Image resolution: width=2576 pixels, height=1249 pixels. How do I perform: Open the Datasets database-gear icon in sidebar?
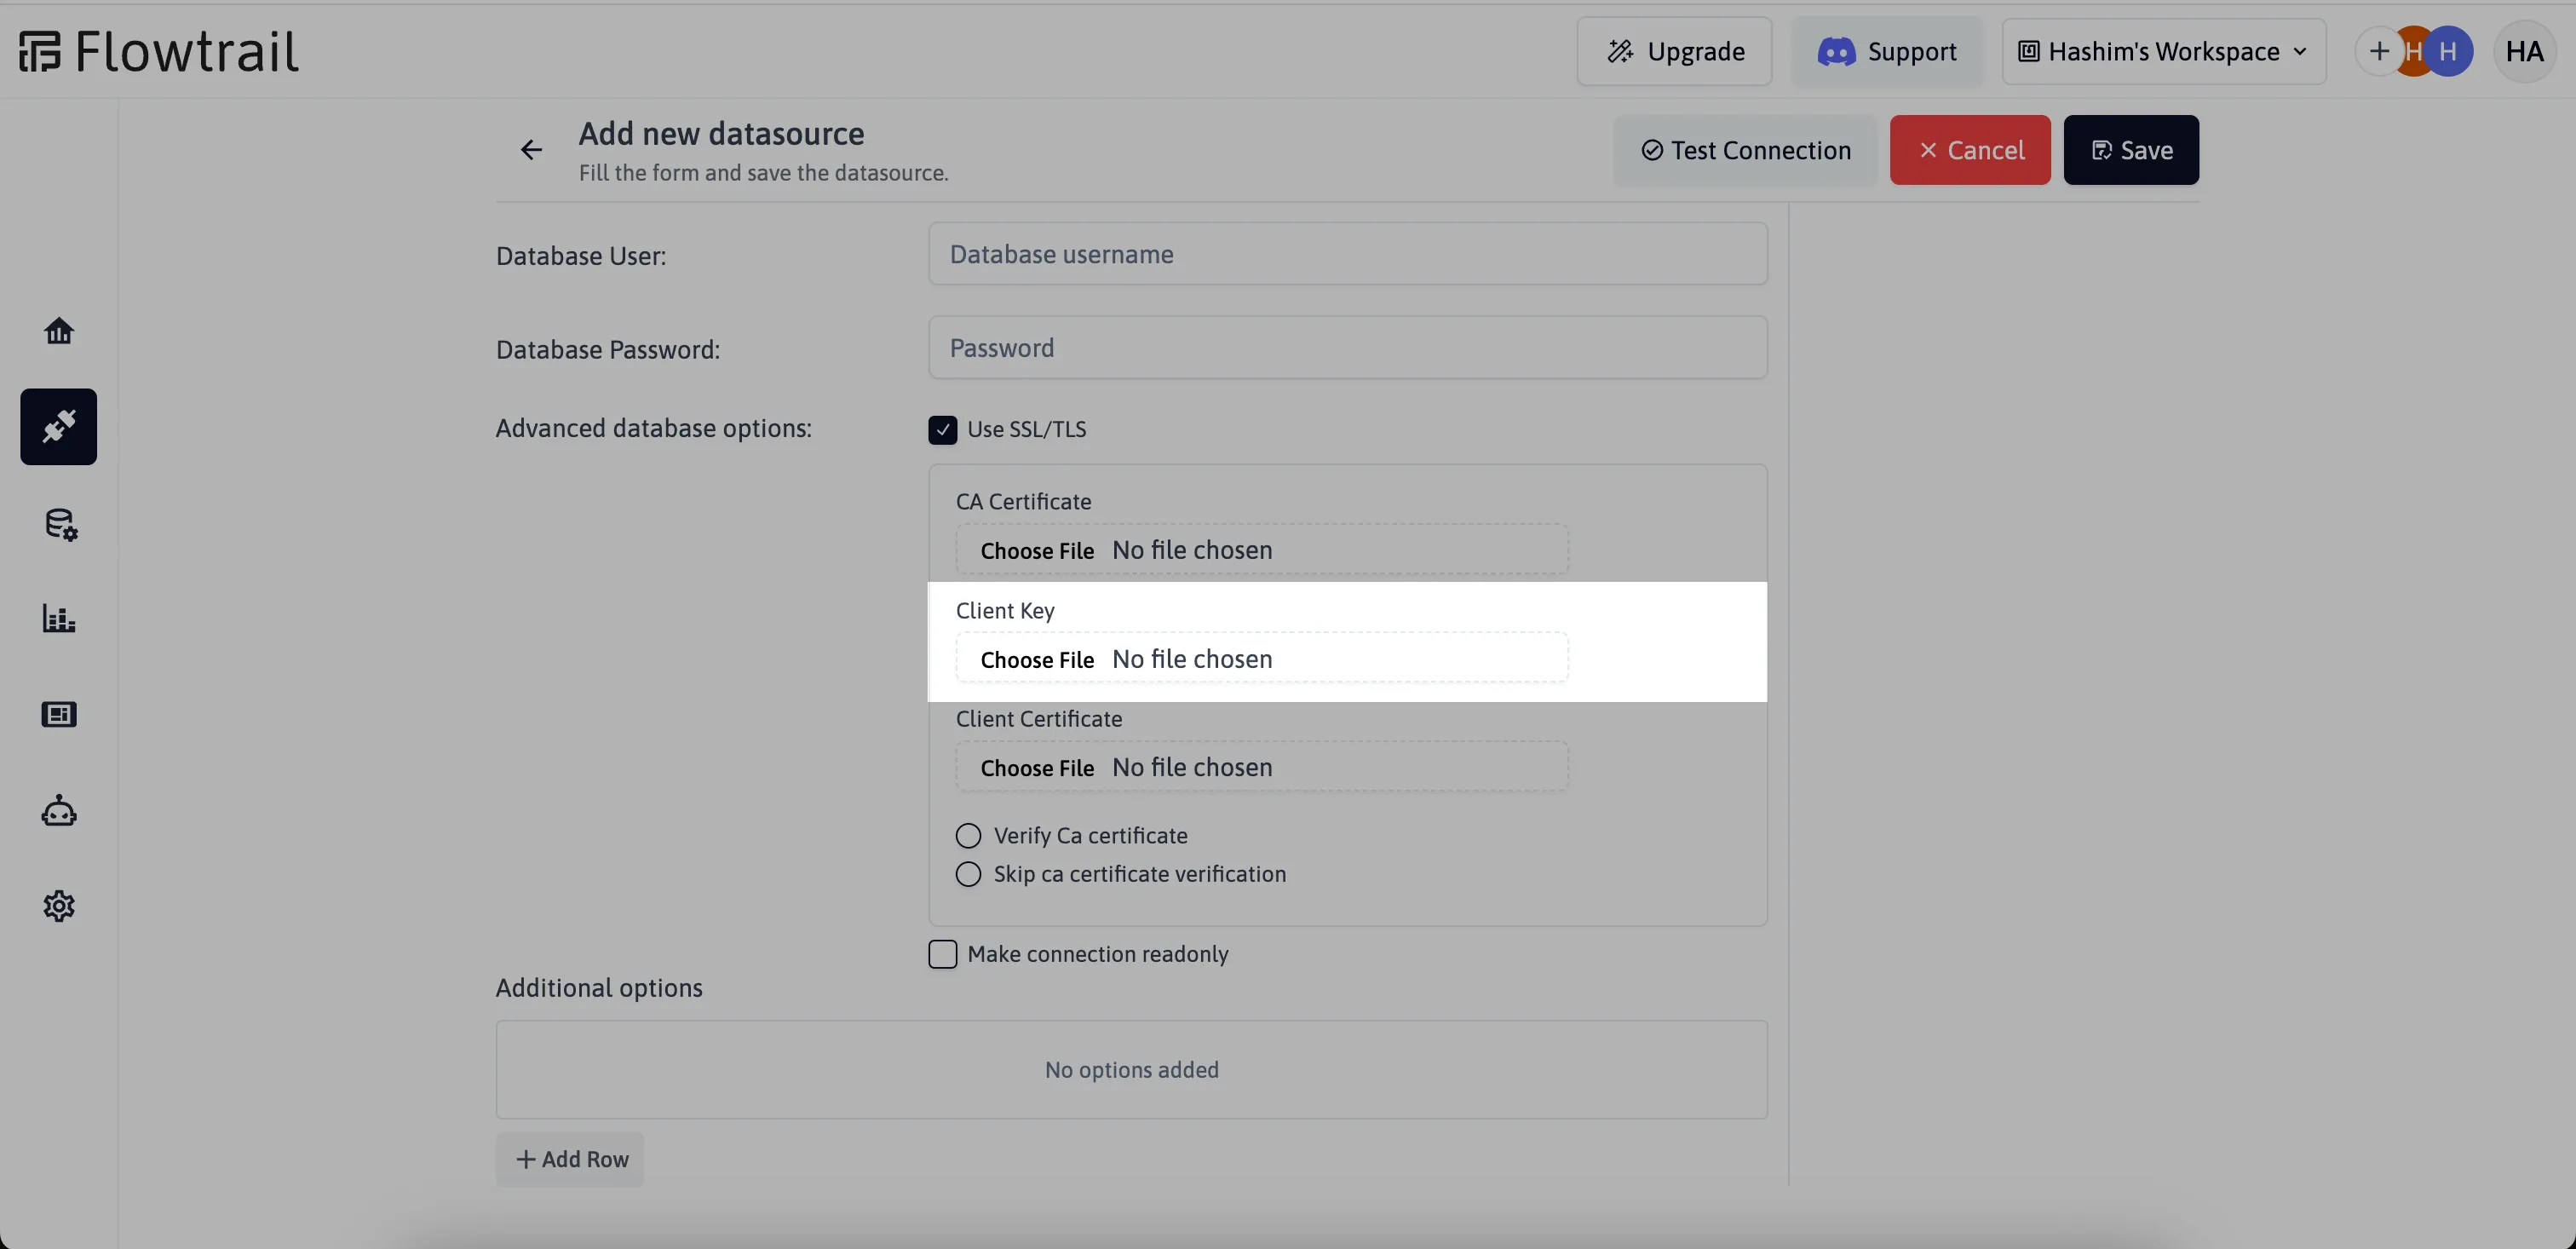pos(60,524)
